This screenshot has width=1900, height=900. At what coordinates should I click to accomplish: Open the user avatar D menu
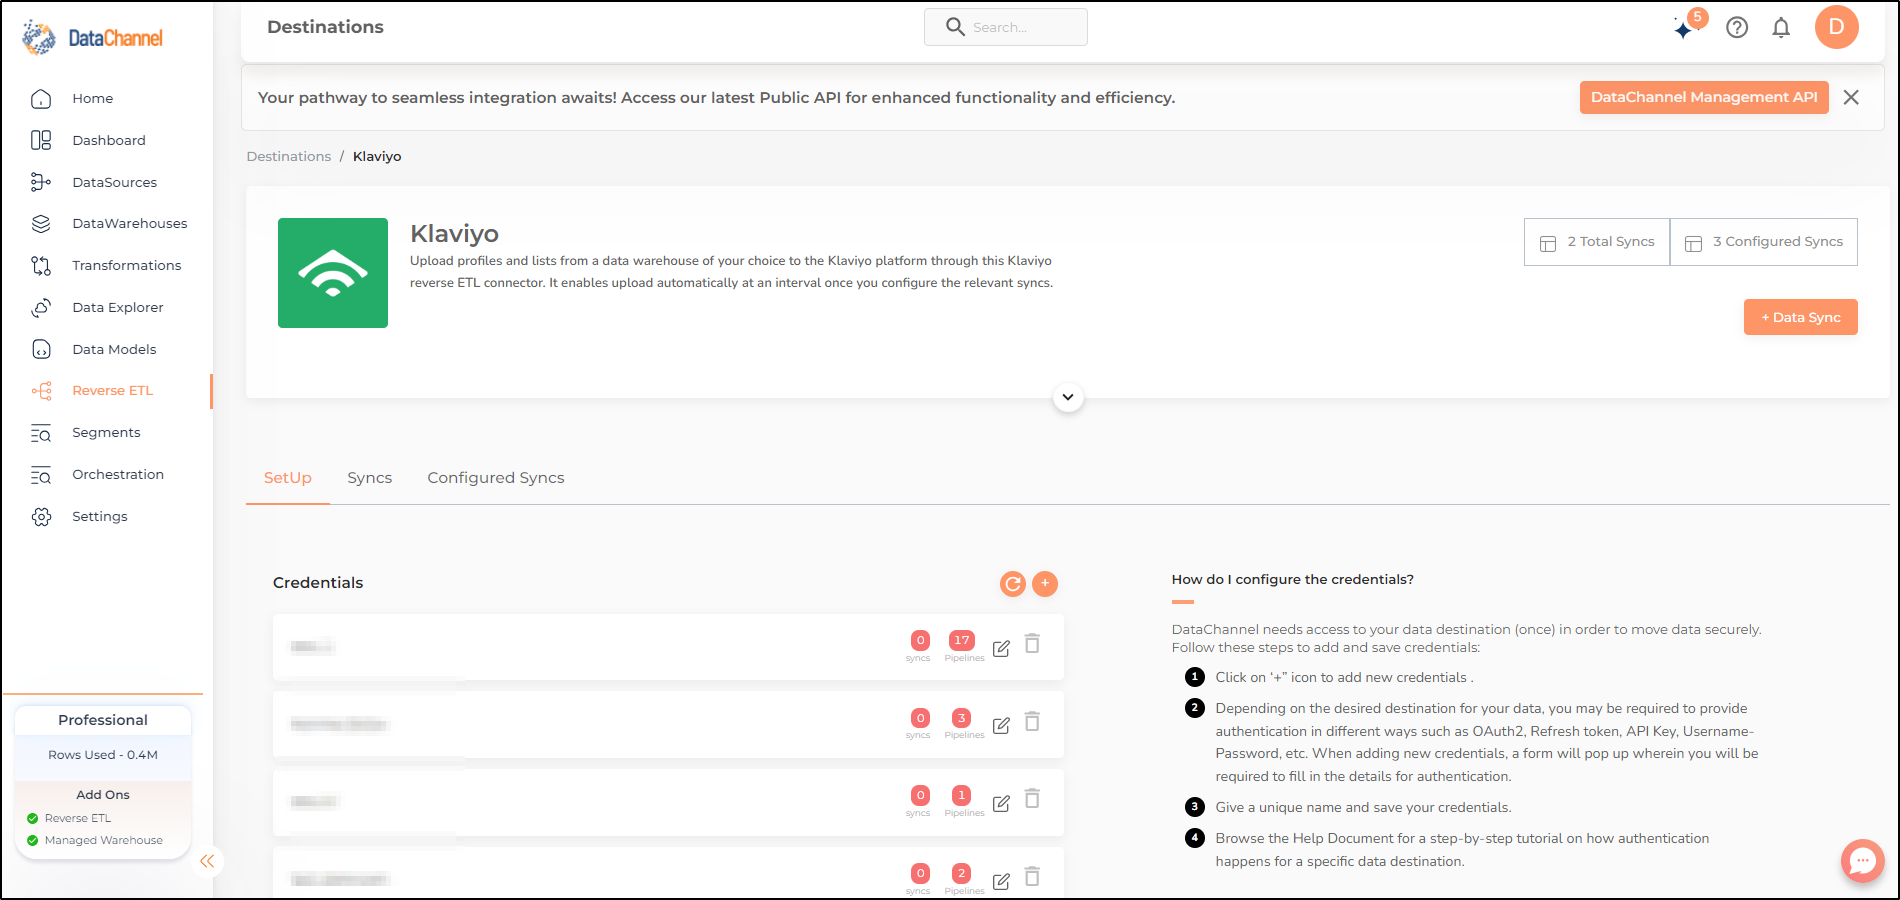1837,27
